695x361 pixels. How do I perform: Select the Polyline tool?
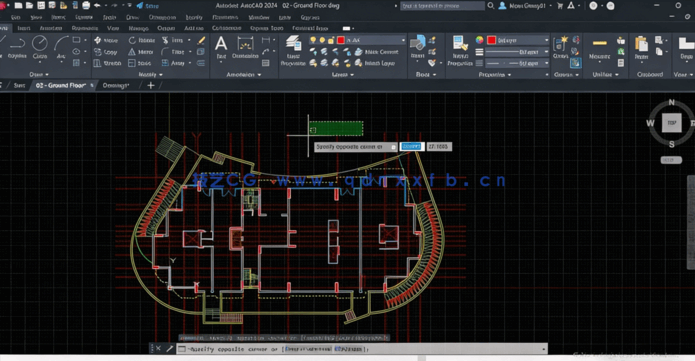coord(17,47)
